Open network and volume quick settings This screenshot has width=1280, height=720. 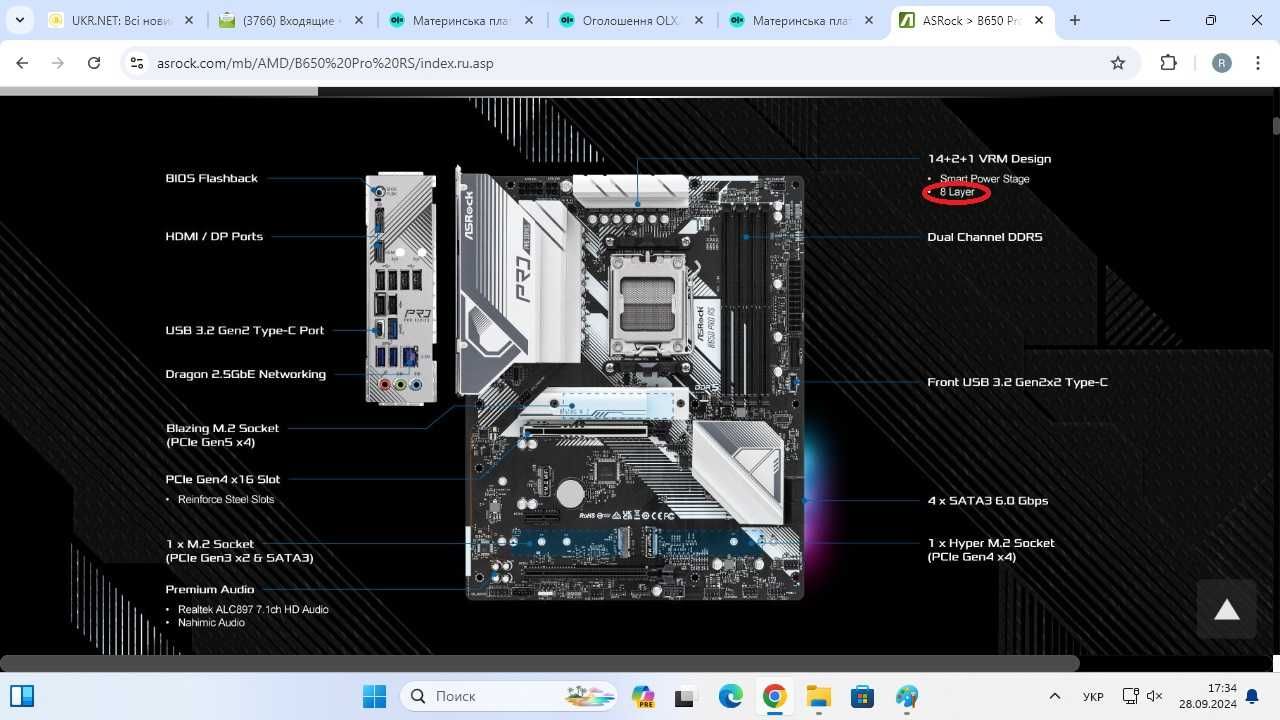1142,696
